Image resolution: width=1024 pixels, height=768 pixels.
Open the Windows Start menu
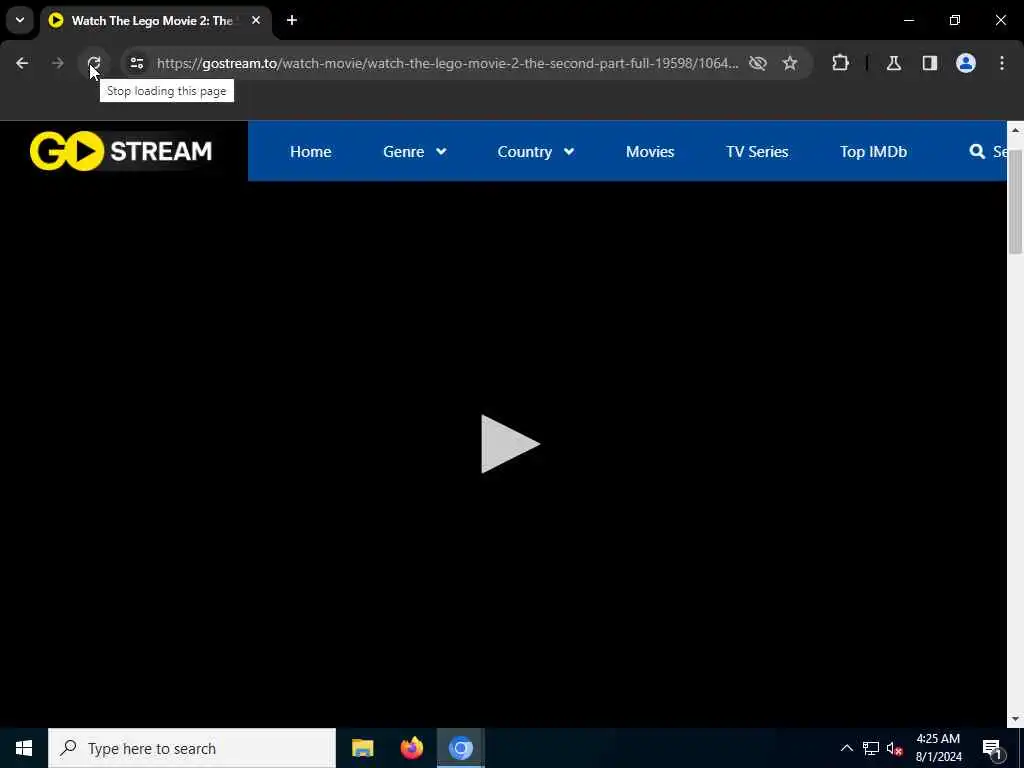point(24,748)
